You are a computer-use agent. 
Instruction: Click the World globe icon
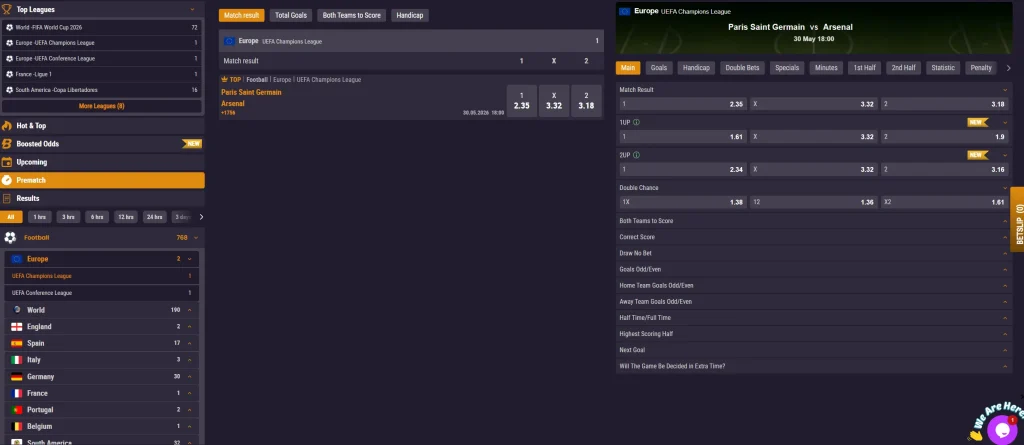tap(16, 310)
